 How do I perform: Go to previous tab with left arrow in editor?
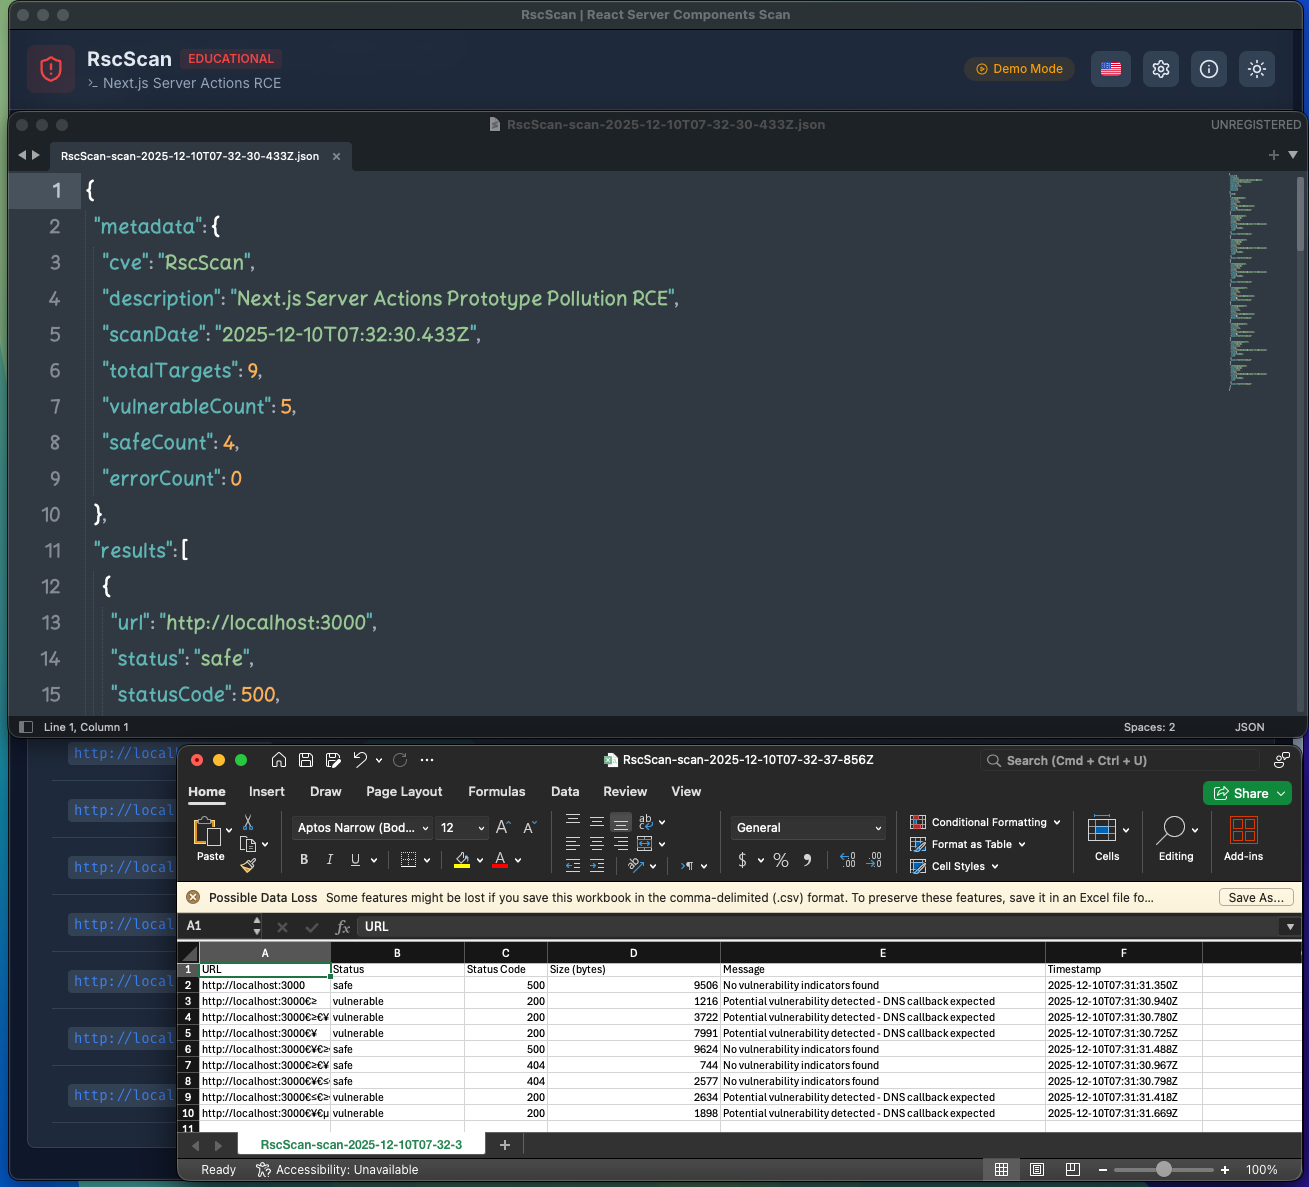click(22, 155)
